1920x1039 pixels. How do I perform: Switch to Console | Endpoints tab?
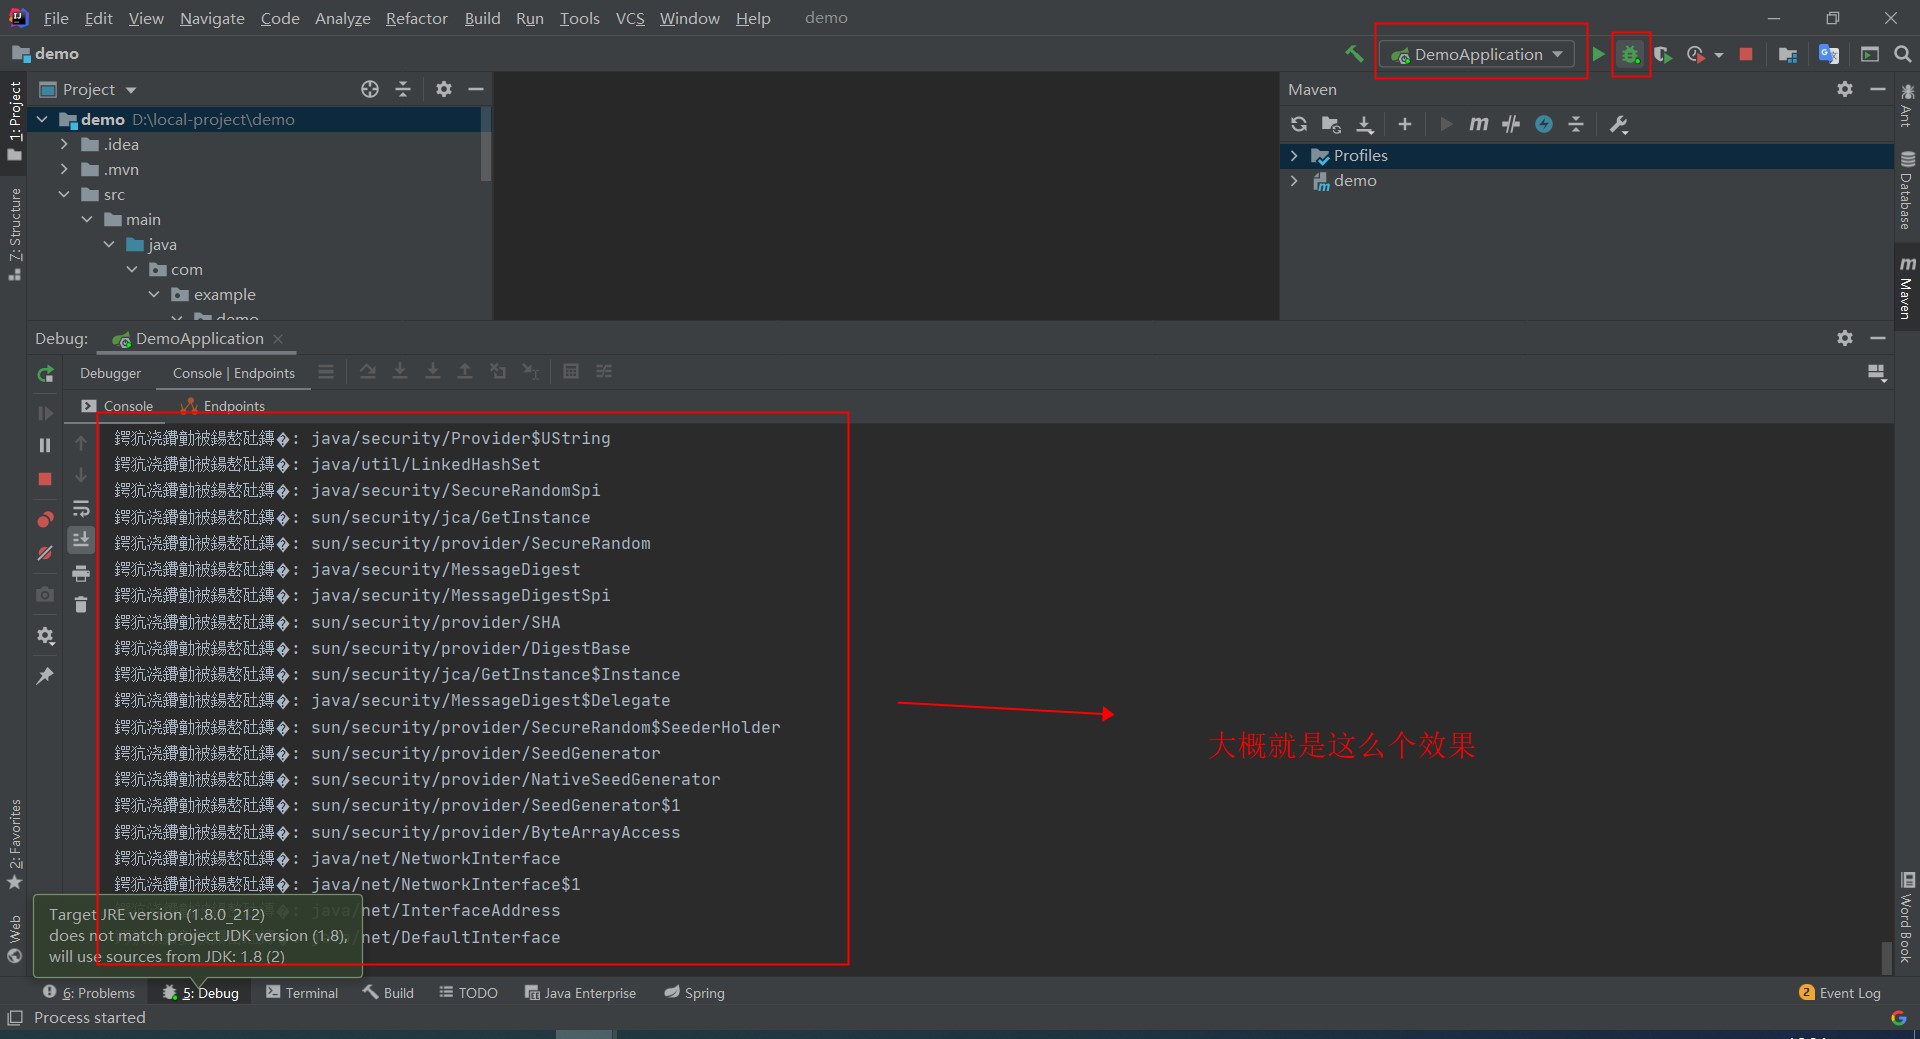[234, 373]
